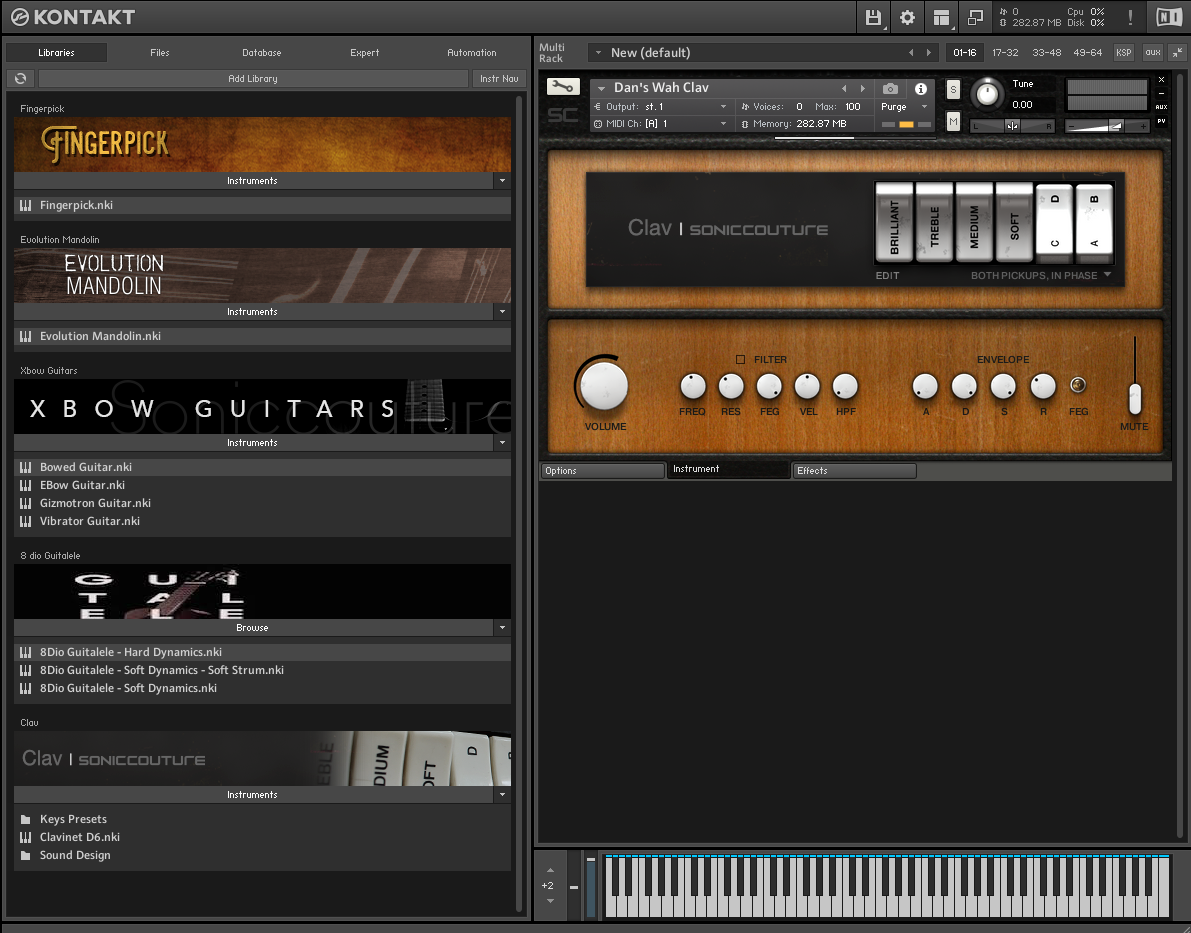The image size is (1191, 933).
Task: Toggle the KSP multi script button
Action: tap(1123, 52)
